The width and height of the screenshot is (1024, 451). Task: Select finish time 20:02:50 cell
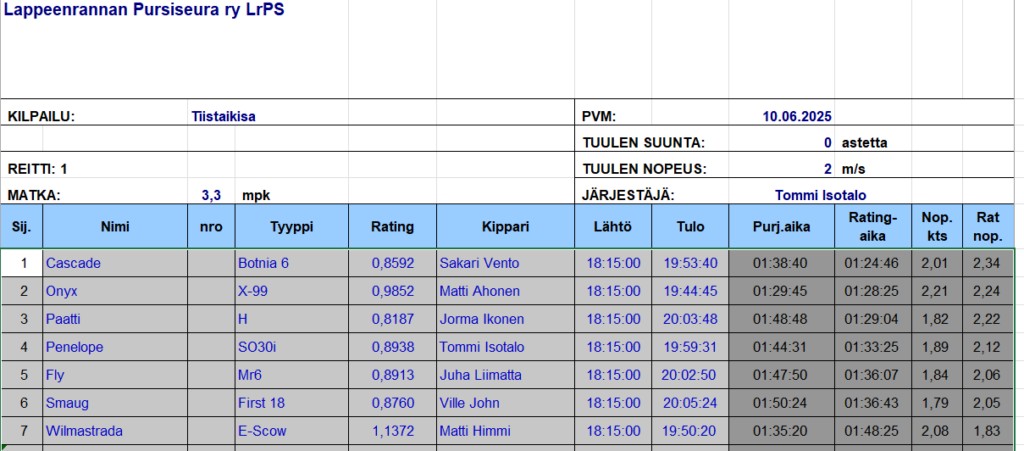click(689, 375)
